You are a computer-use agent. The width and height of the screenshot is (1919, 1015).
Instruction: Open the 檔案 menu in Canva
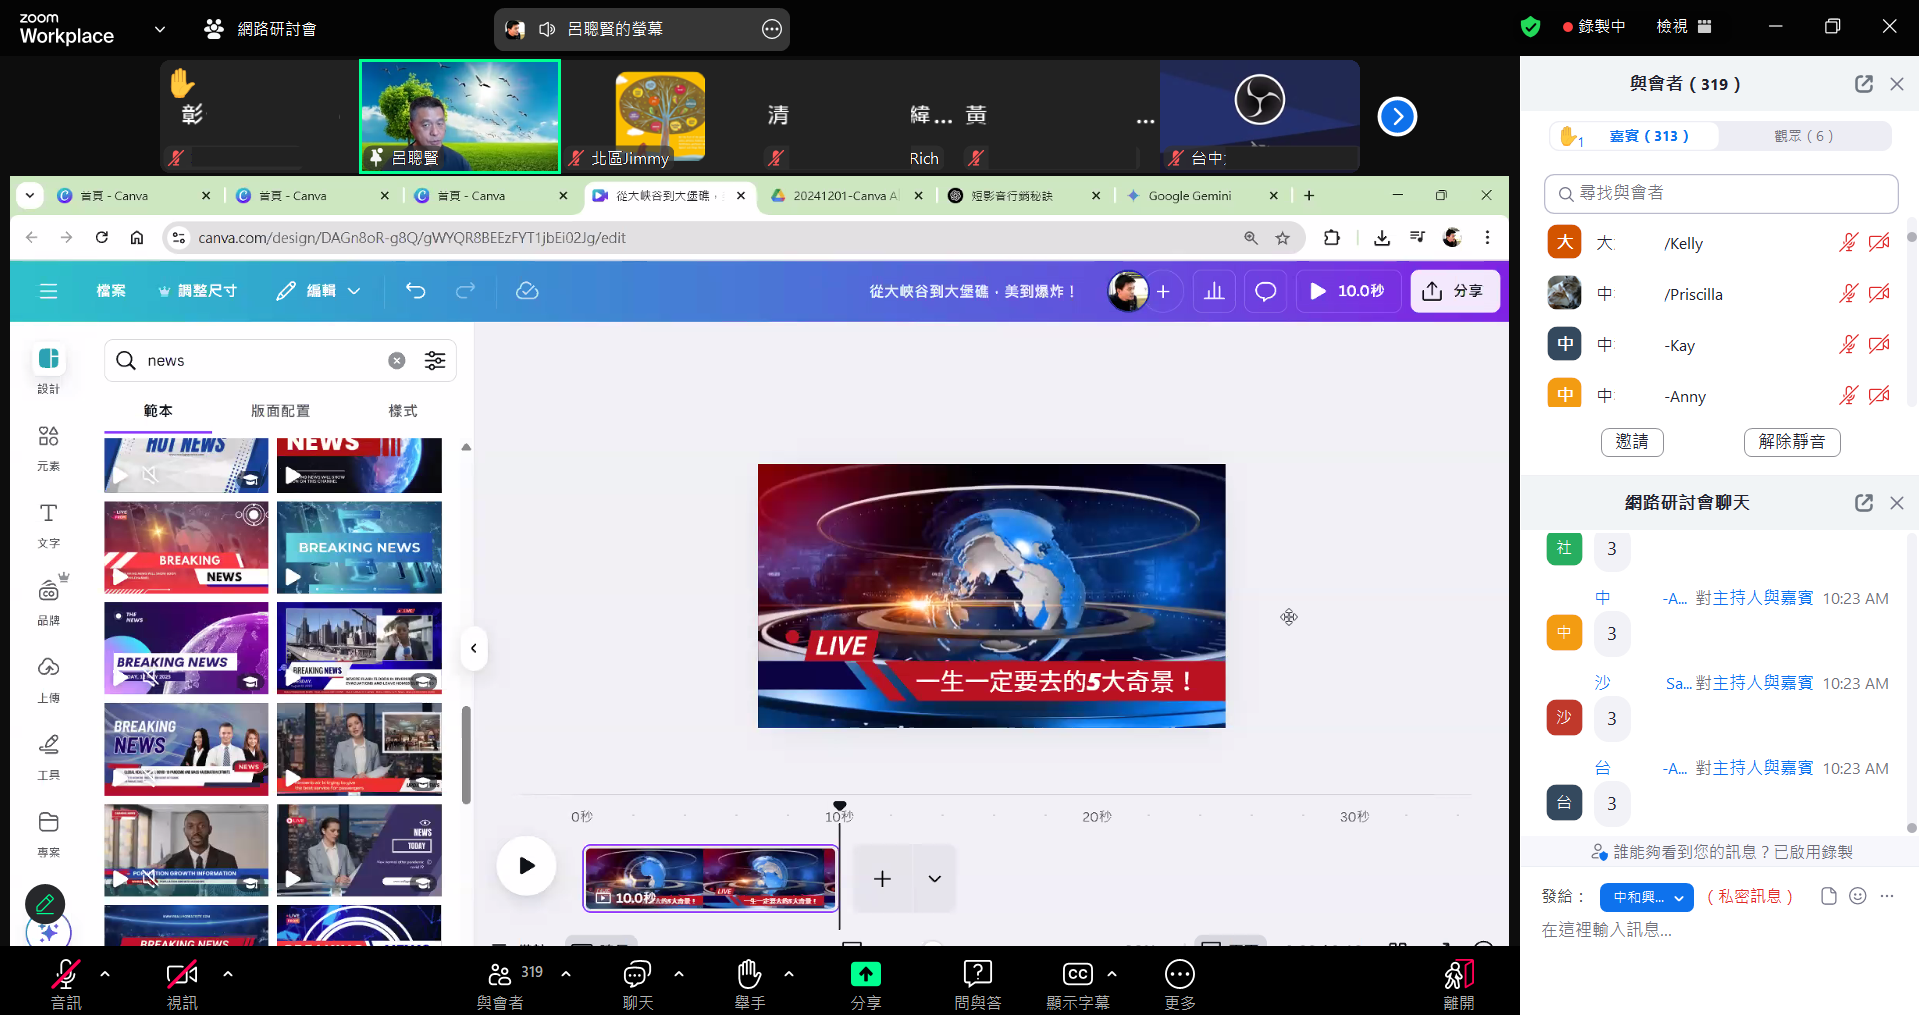pyautogui.click(x=111, y=291)
